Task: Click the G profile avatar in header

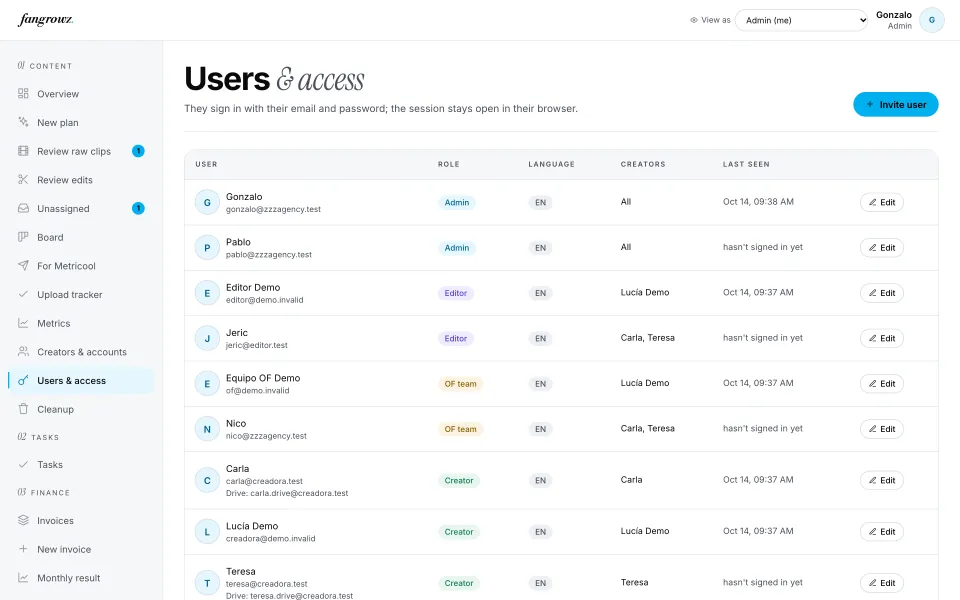Action: pyautogui.click(x=931, y=20)
